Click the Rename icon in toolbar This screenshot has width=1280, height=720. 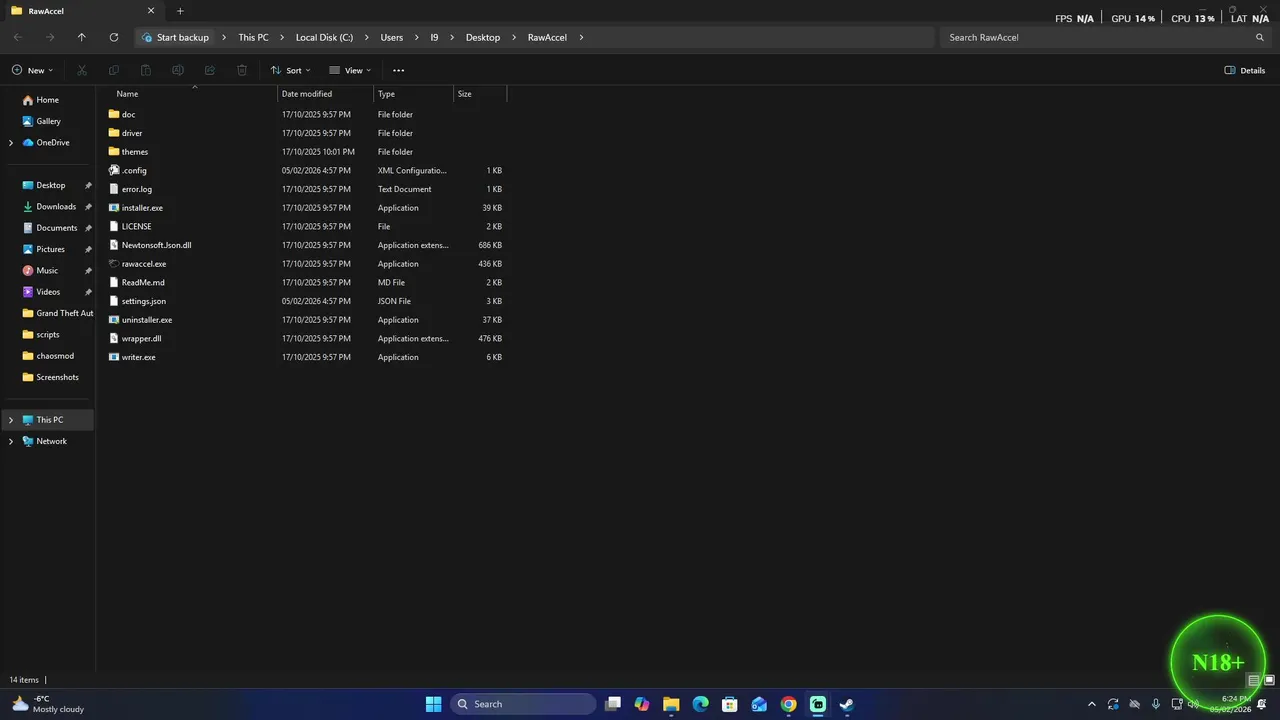pyautogui.click(x=178, y=70)
